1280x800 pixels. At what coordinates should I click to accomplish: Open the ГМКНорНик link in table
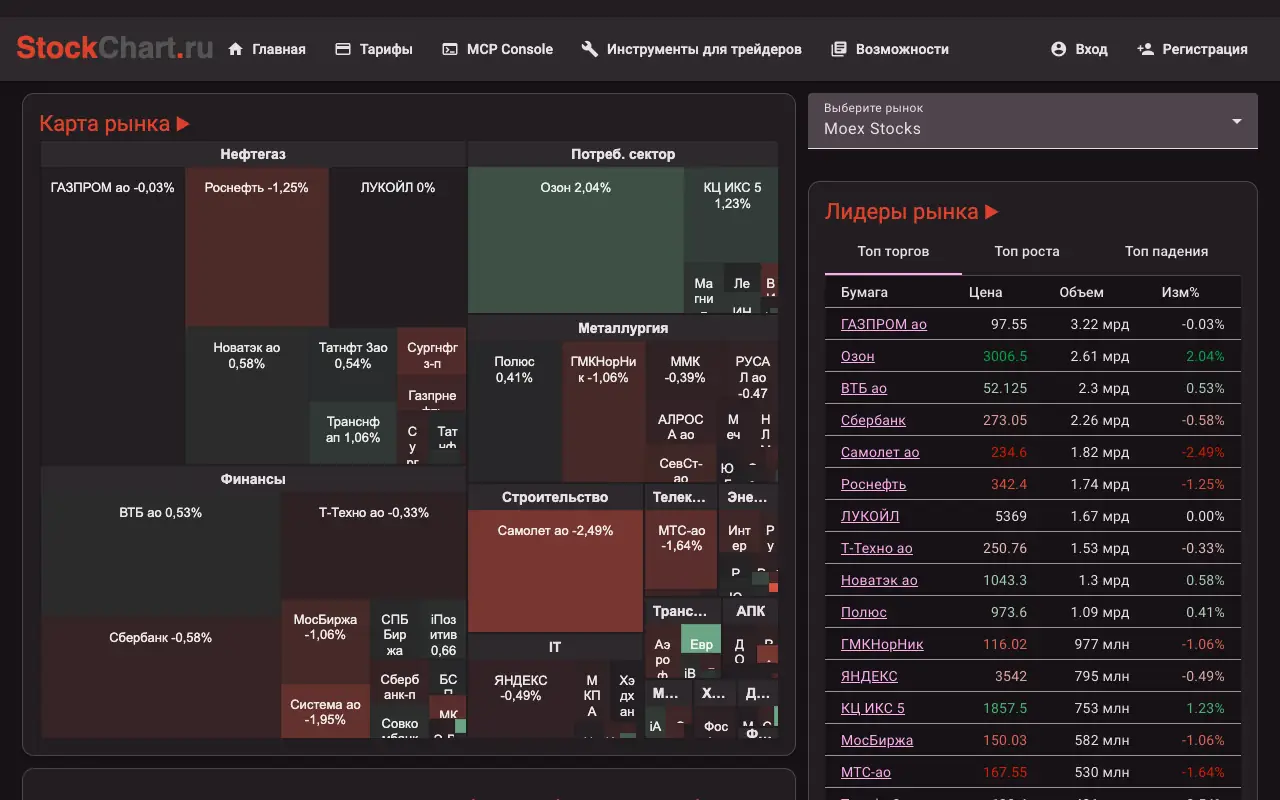tap(882, 644)
